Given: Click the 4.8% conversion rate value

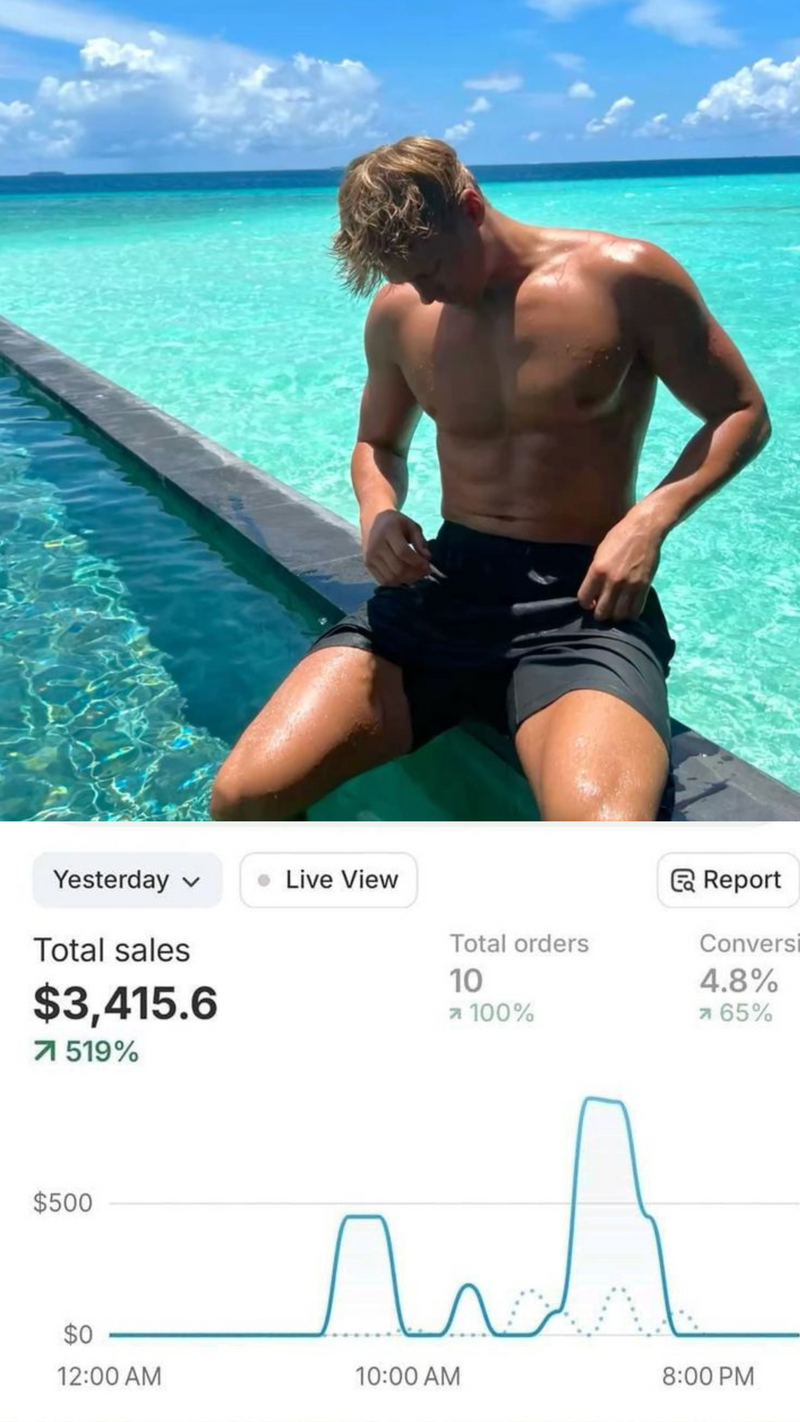Looking at the screenshot, I should coord(738,980).
